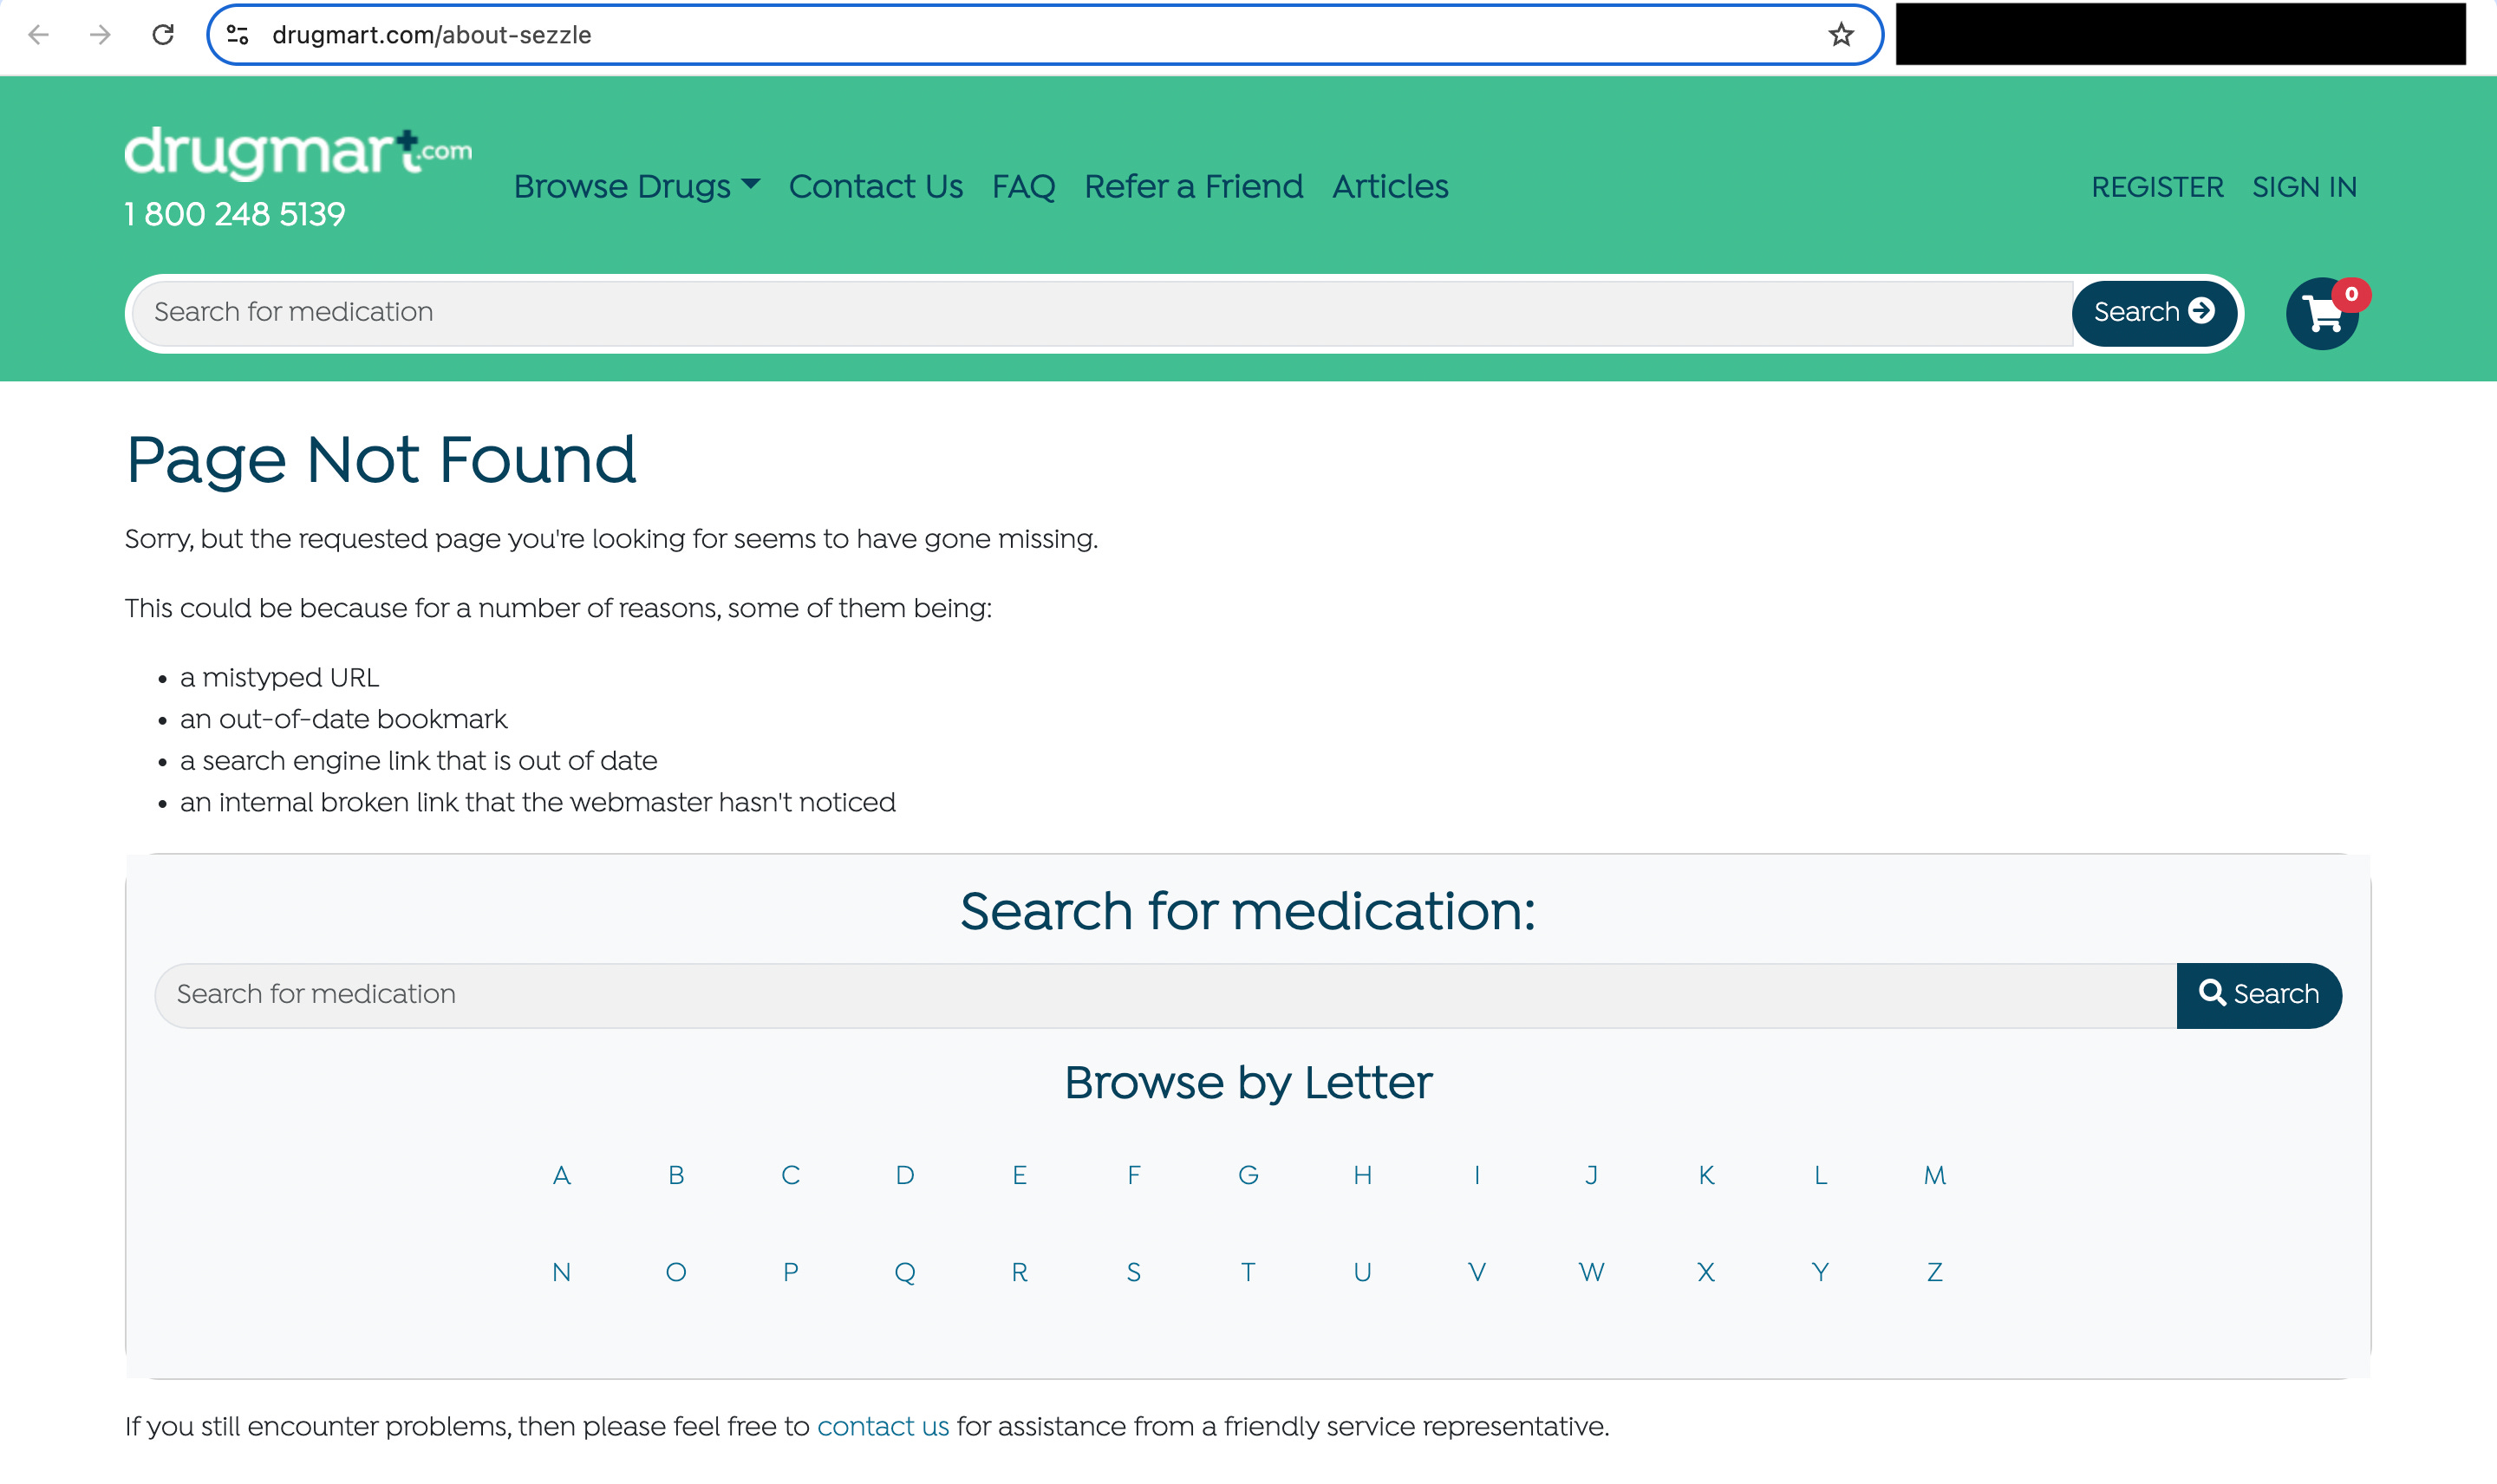
Task: Browse drugs by letter H
Action: click(1362, 1176)
